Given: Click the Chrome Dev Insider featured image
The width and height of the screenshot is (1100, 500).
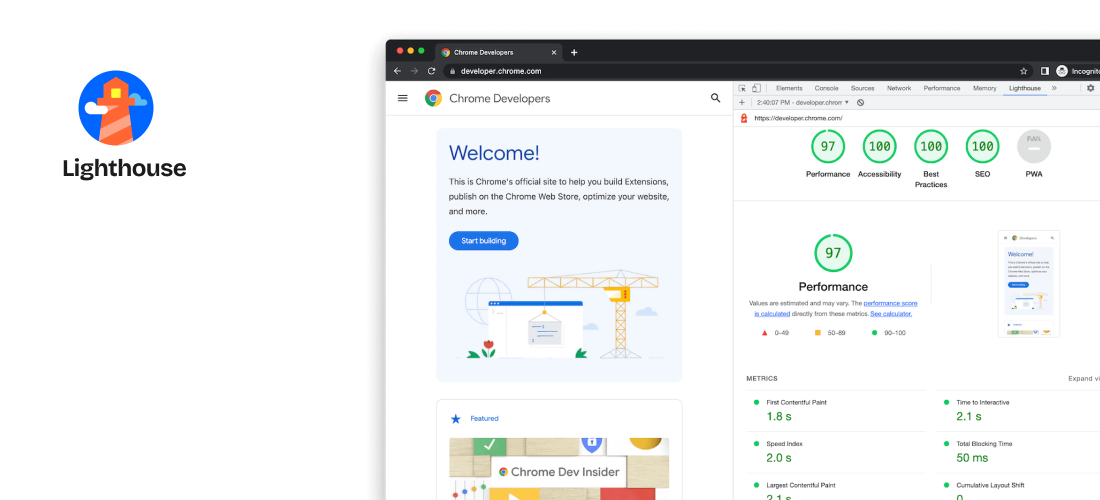Looking at the screenshot, I should click(x=559, y=468).
